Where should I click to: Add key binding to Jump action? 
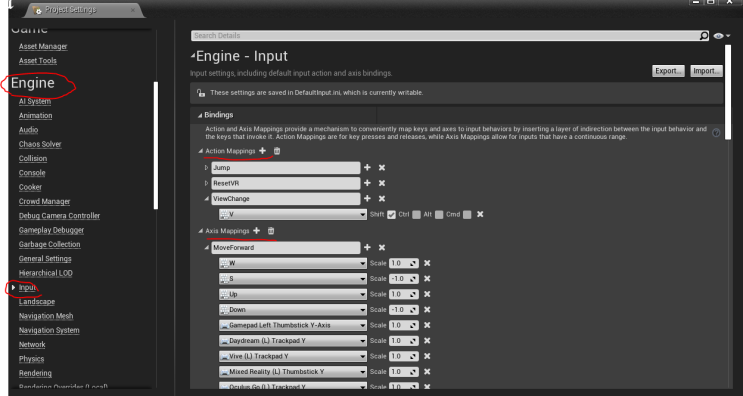(367, 168)
